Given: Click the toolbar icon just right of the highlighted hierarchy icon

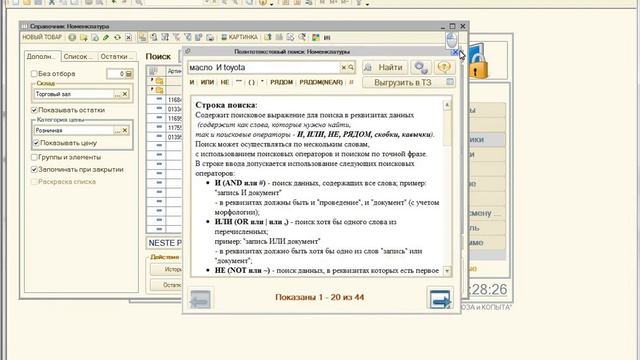Looking at the screenshot, I should [154, 38].
